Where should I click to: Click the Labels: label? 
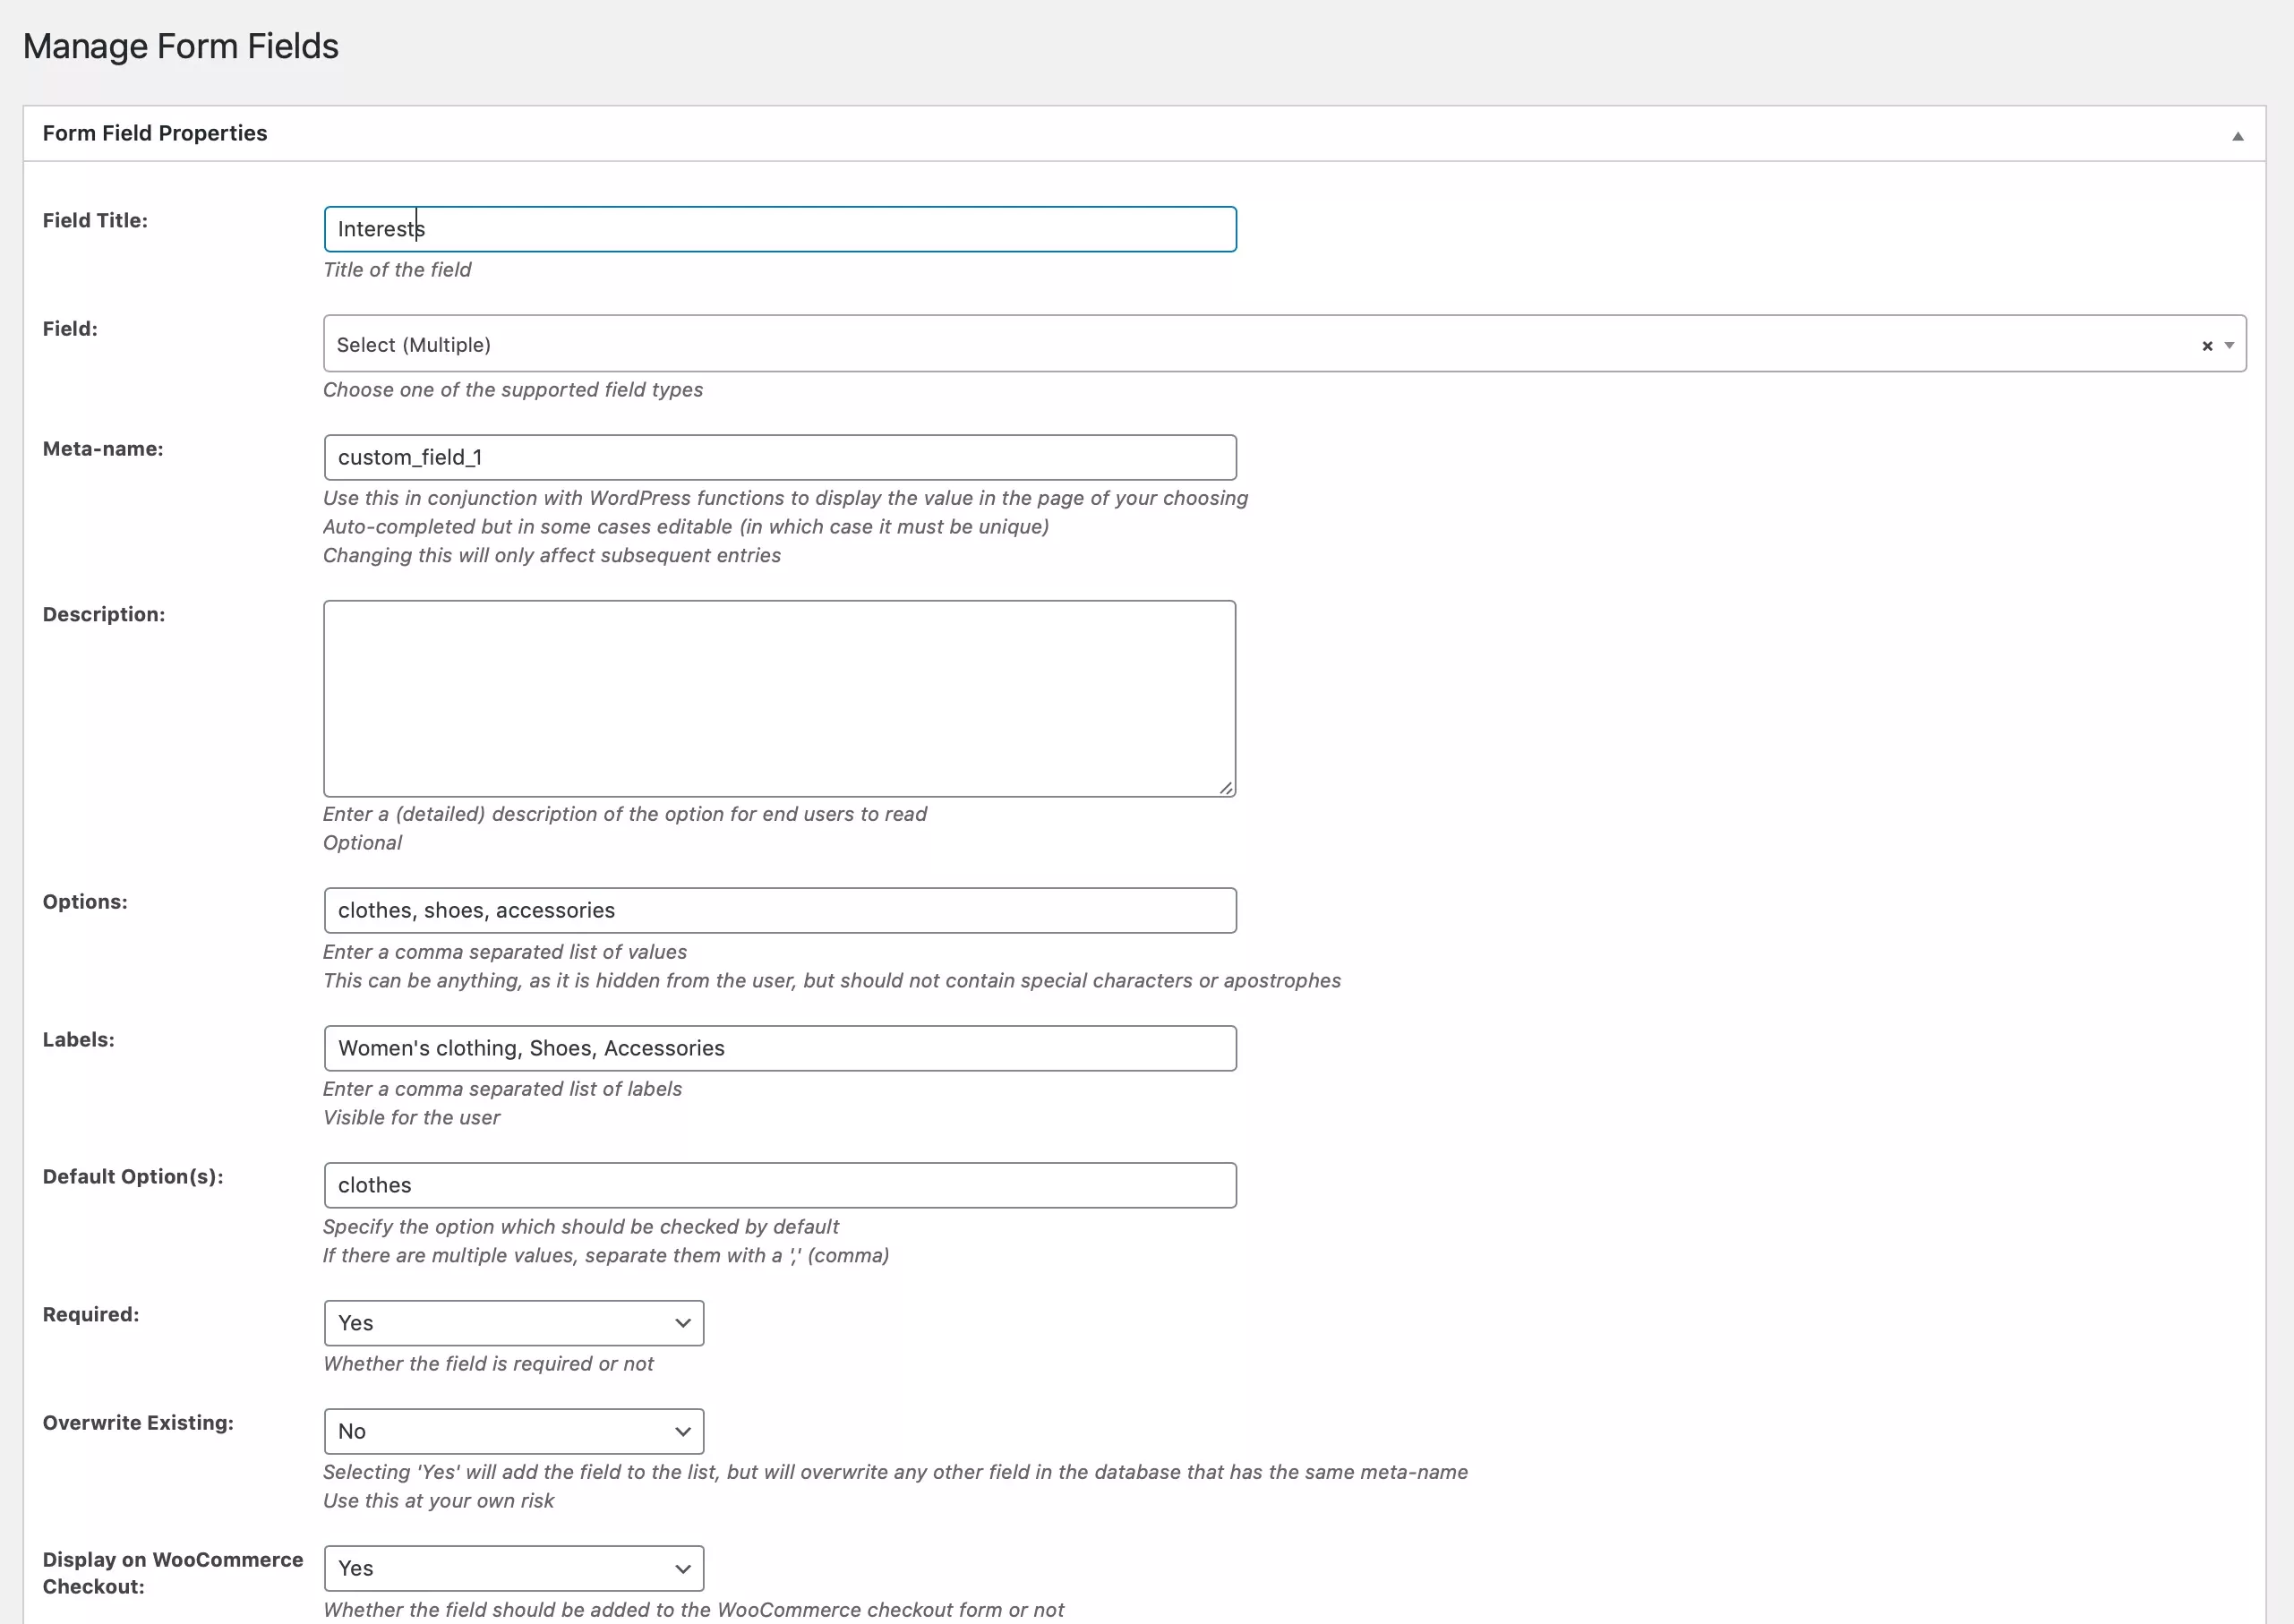78,1039
